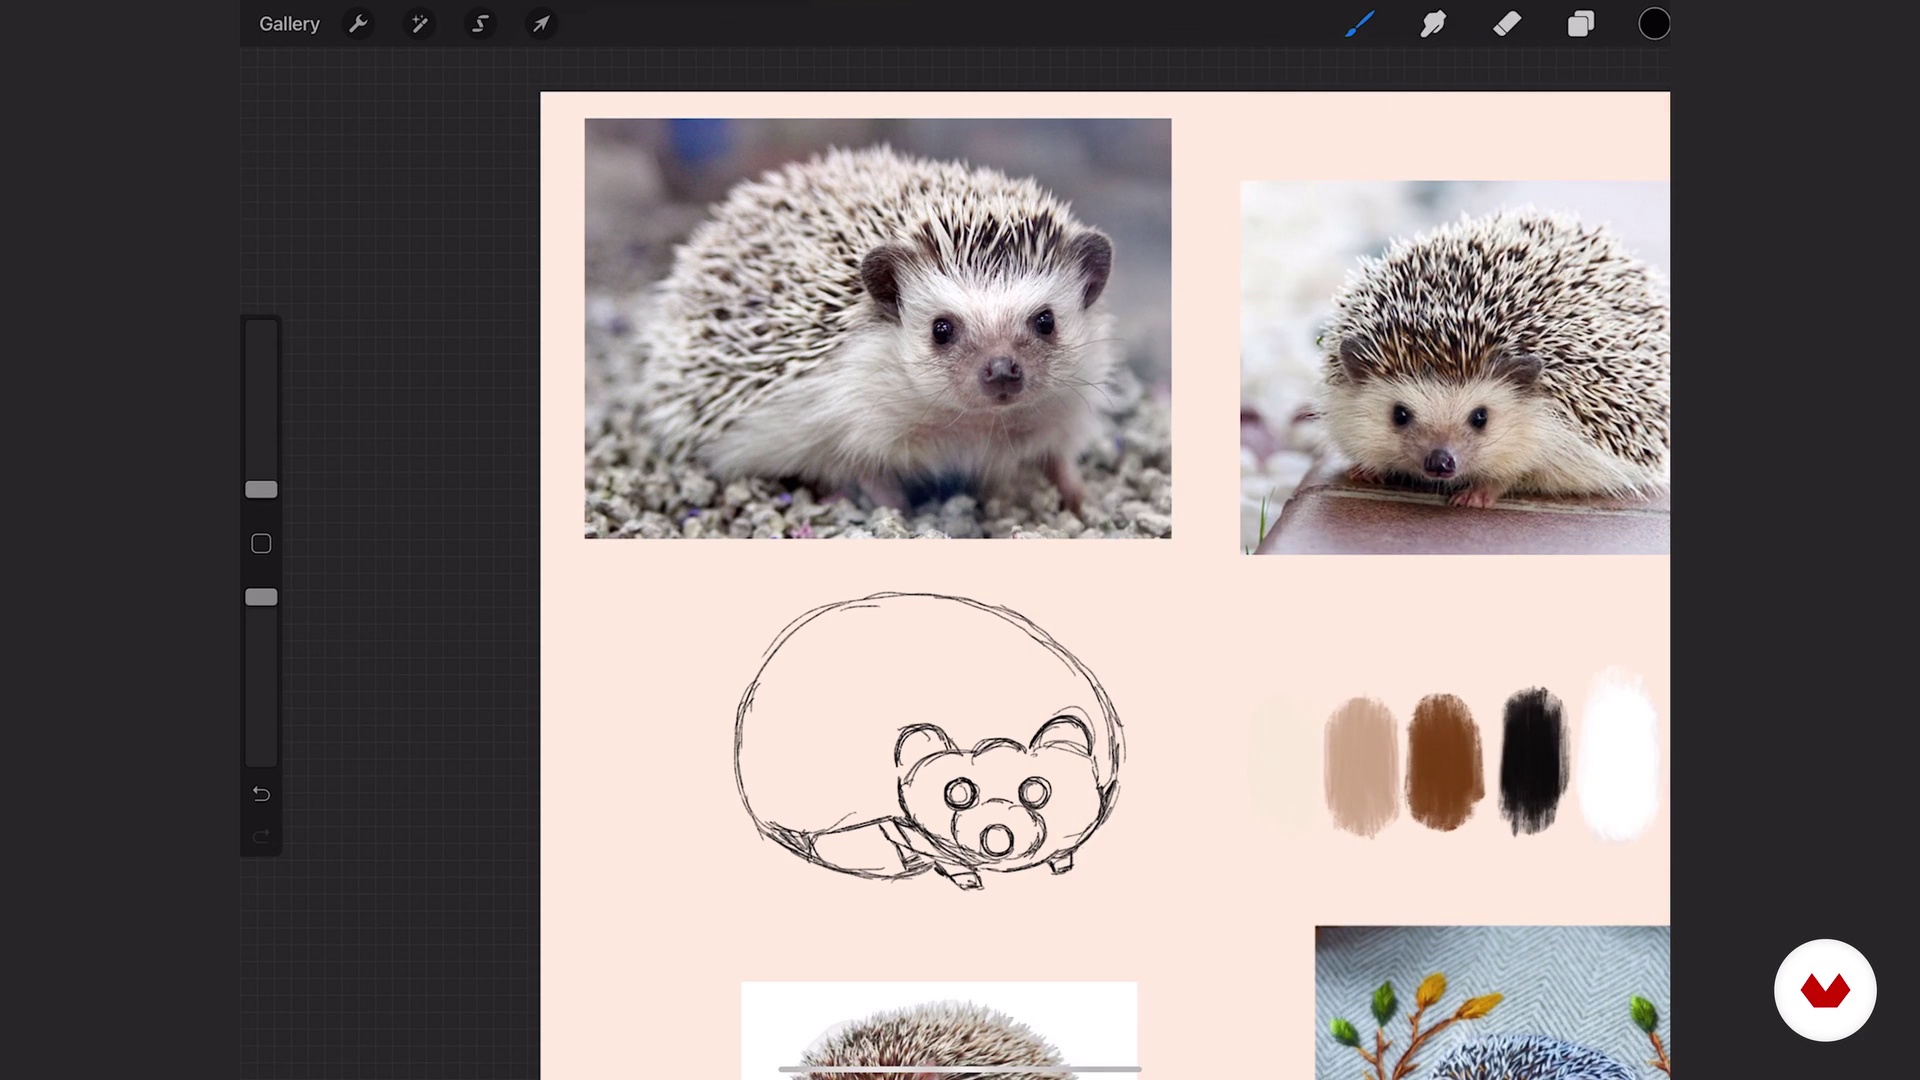Open the Layers panel
Screen dimensions: 1920x1080
coord(1581,24)
